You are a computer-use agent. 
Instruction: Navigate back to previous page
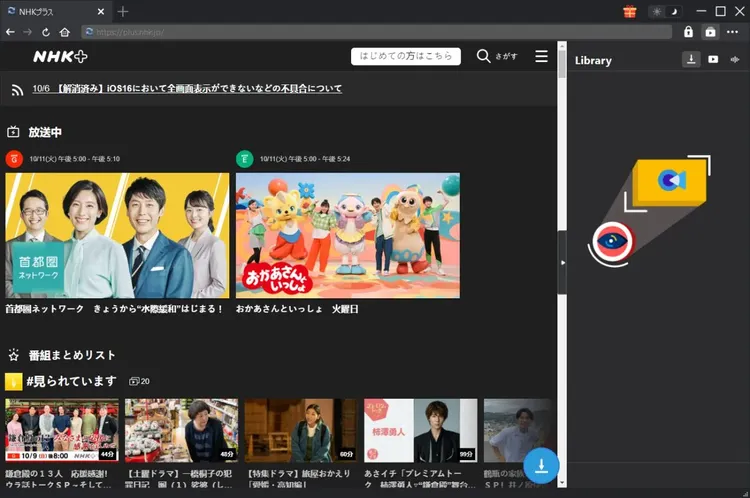pyautogui.click(x=10, y=32)
